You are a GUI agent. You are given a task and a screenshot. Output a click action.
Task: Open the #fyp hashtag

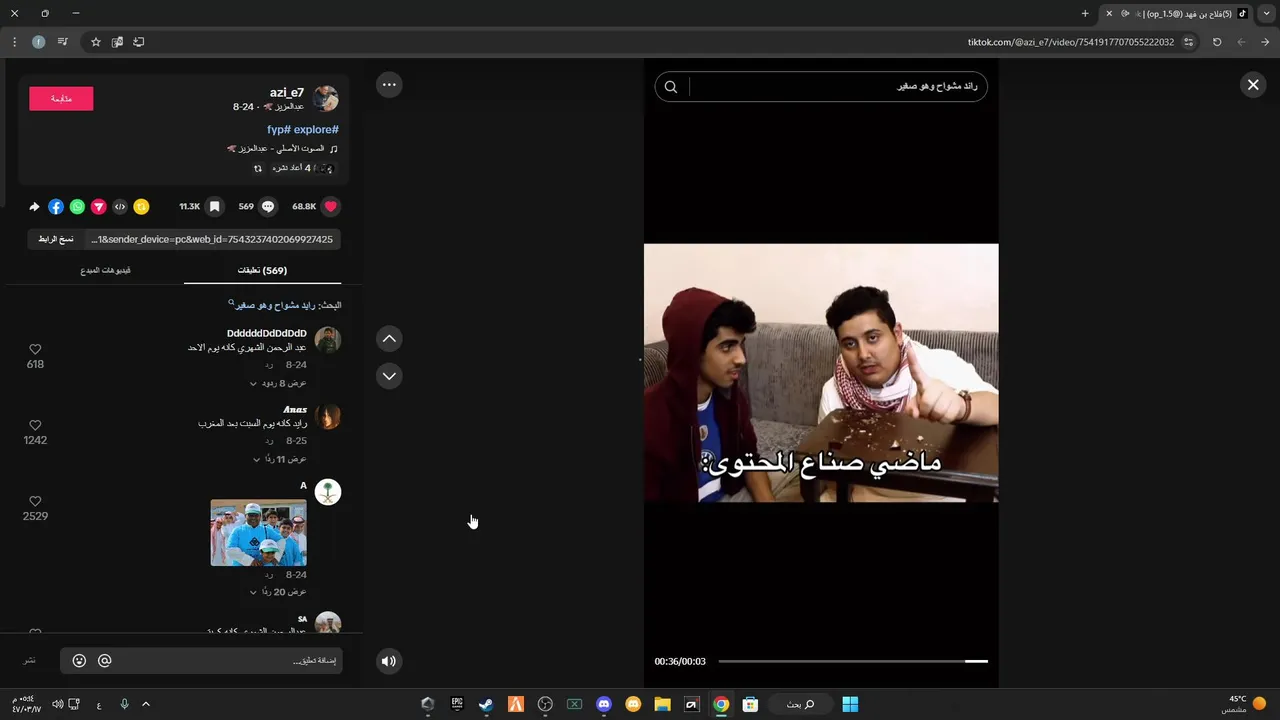click(278, 130)
